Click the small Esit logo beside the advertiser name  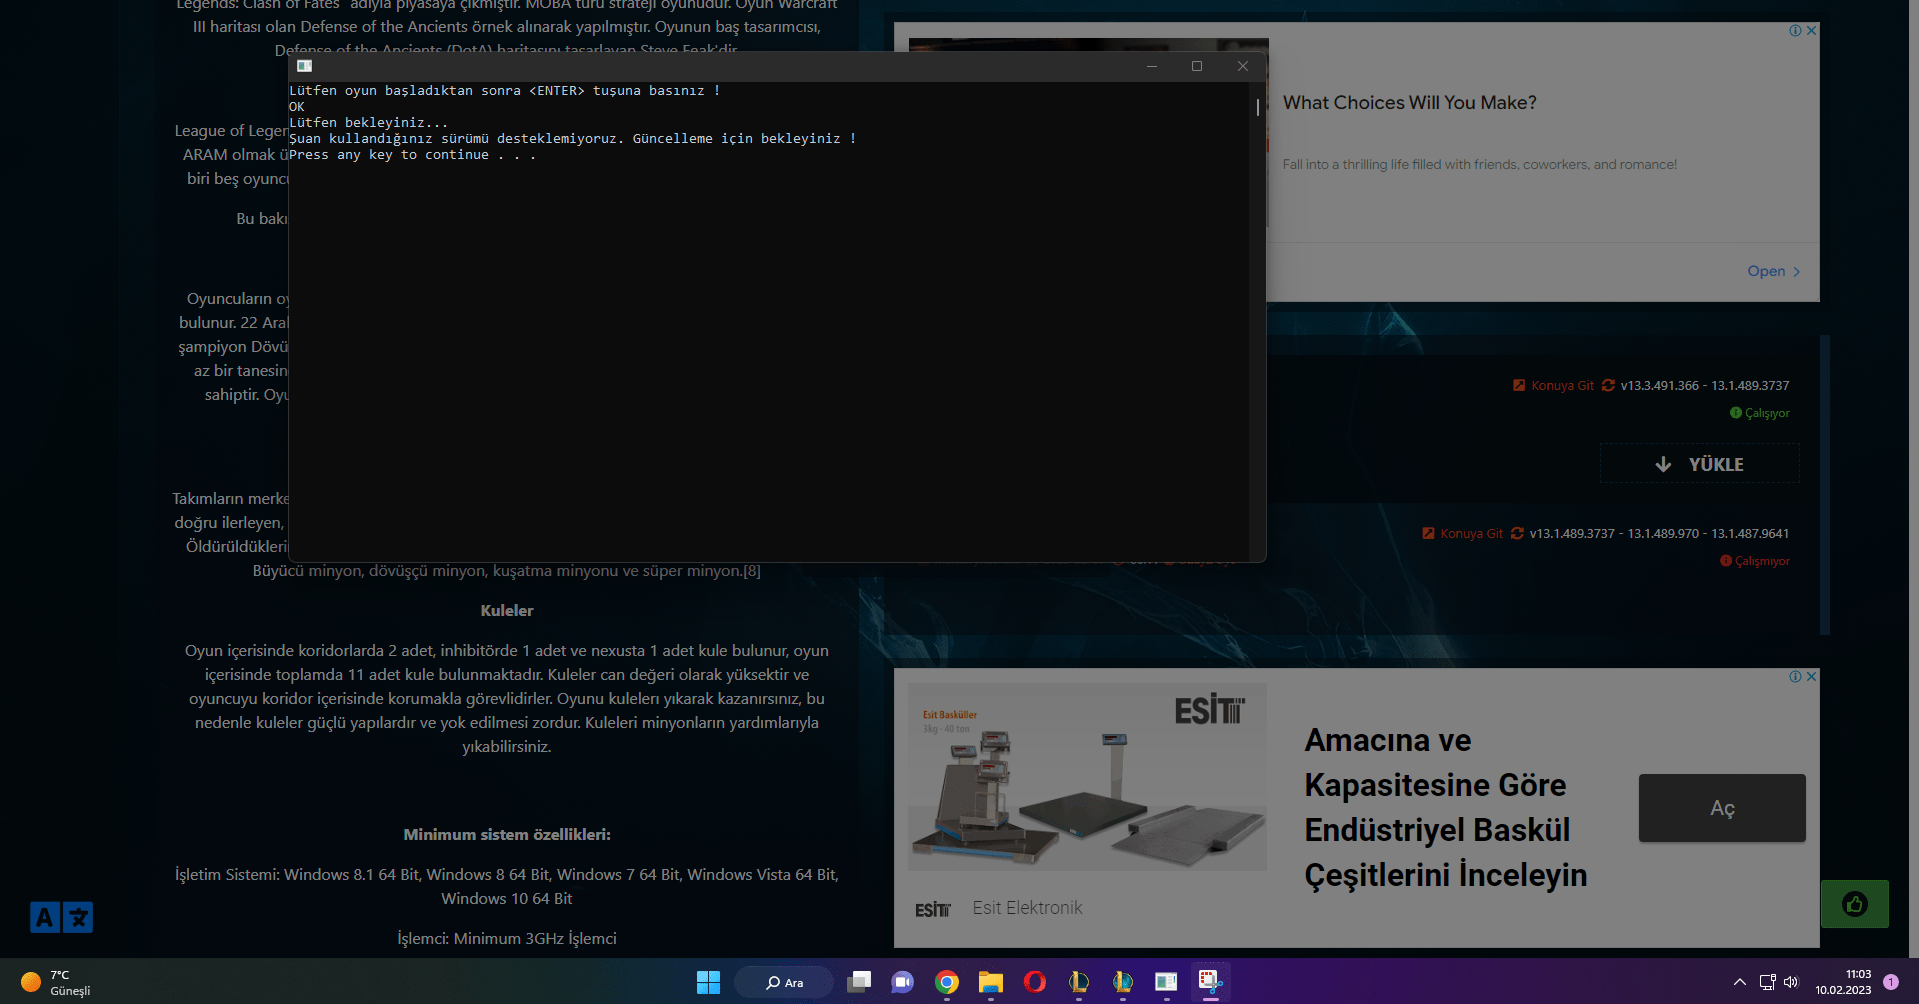coord(933,909)
